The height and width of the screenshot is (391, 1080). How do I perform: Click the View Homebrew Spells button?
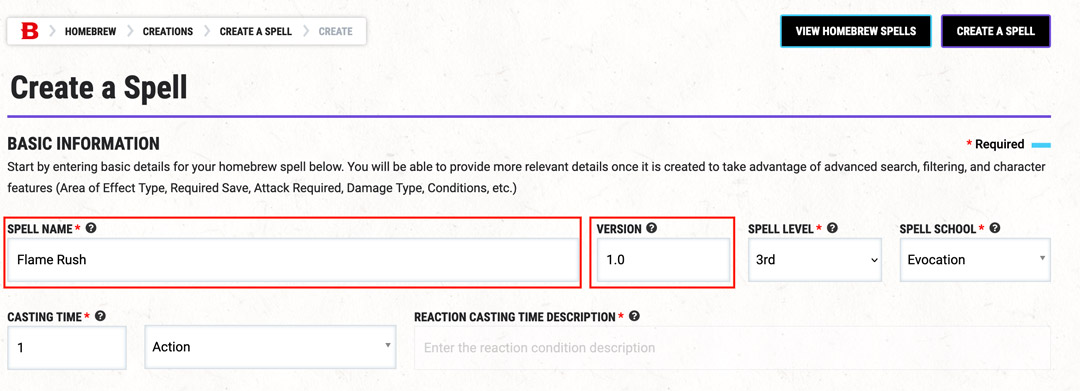pos(855,31)
